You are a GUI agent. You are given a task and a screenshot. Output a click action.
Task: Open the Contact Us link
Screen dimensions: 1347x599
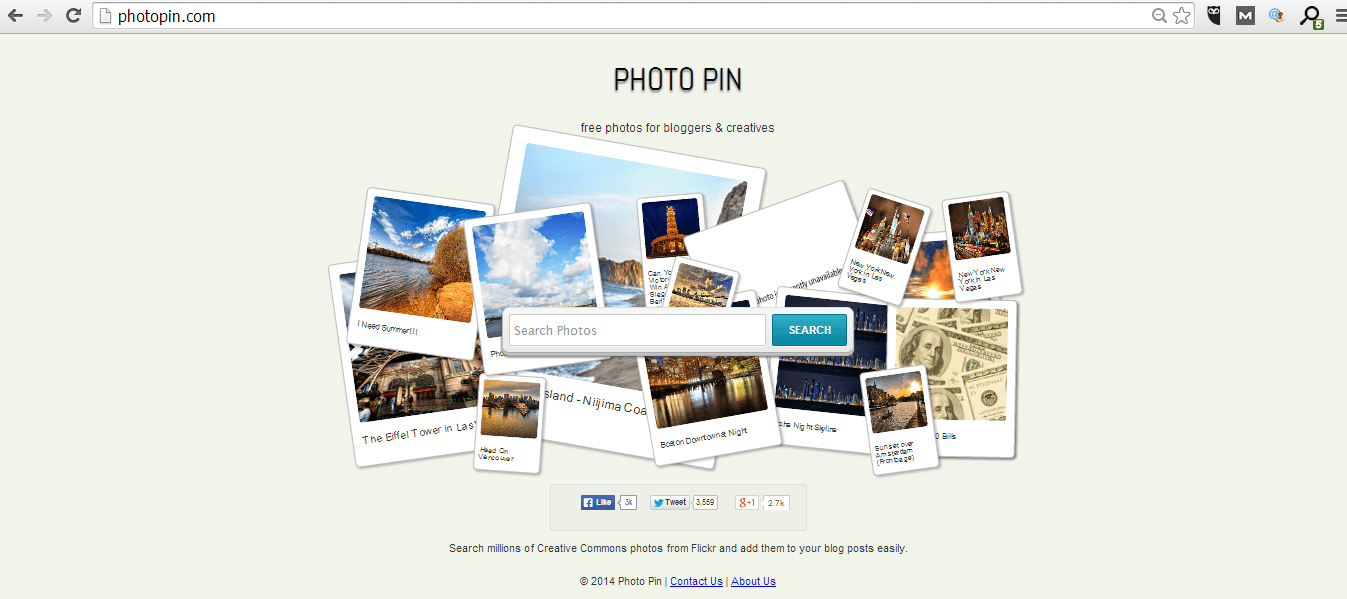click(x=696, y=581)
